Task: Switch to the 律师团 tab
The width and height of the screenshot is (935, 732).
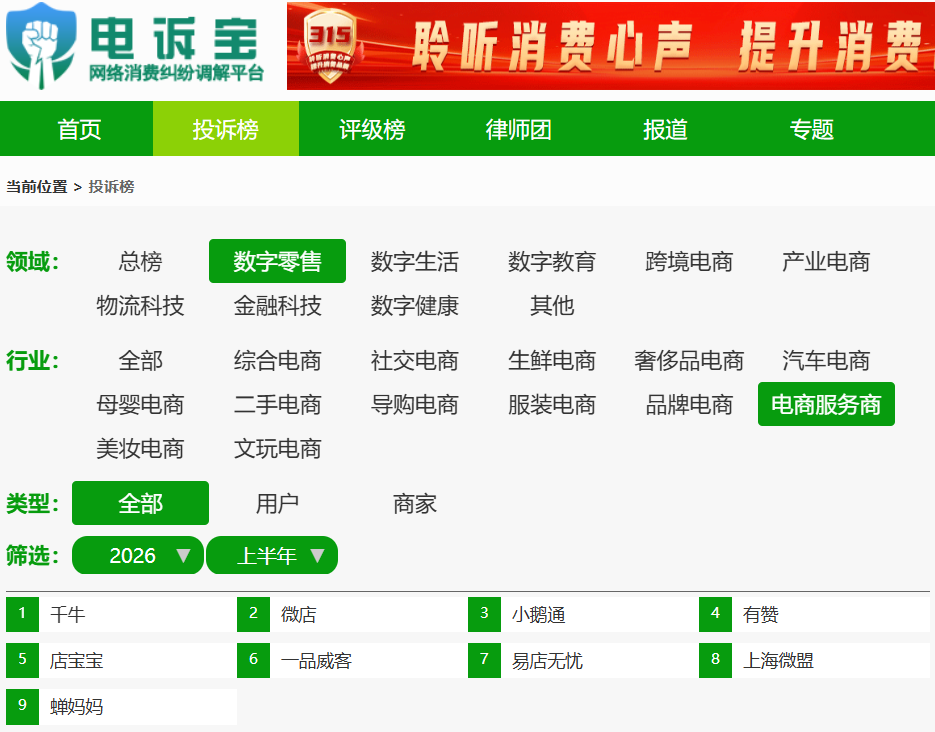Action: (x=518, y=129)
